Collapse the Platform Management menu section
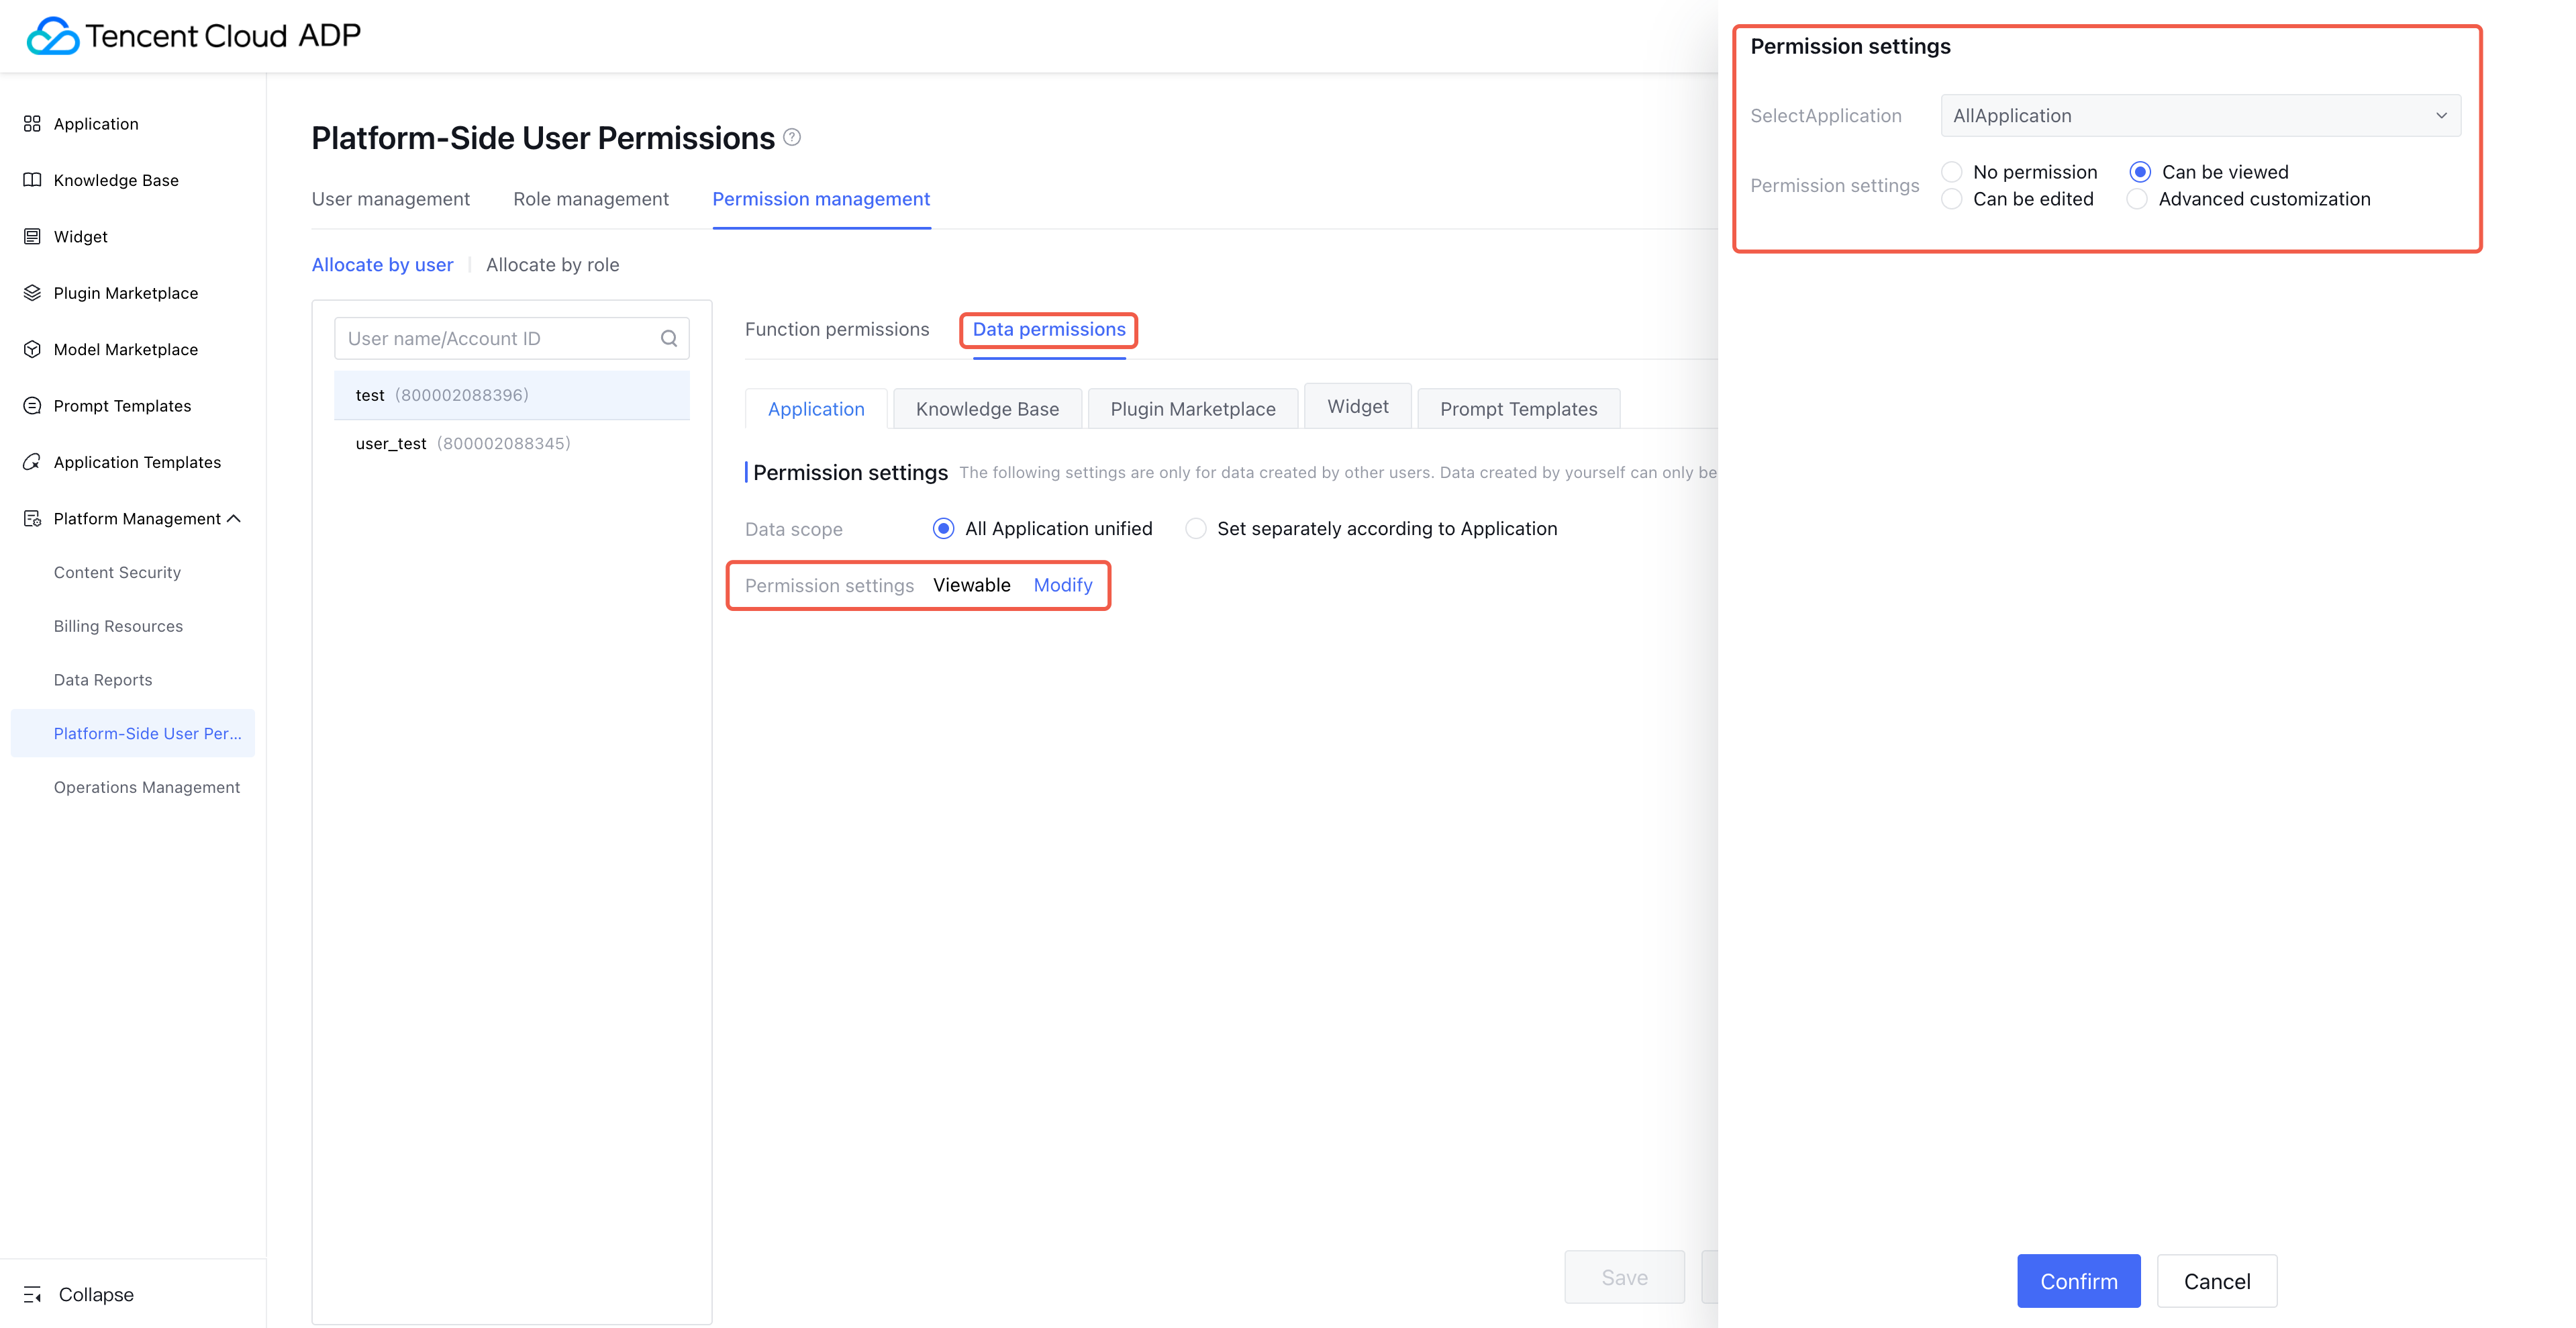The height and width of the screenshot is (1328, 2576). coord(234,519)
